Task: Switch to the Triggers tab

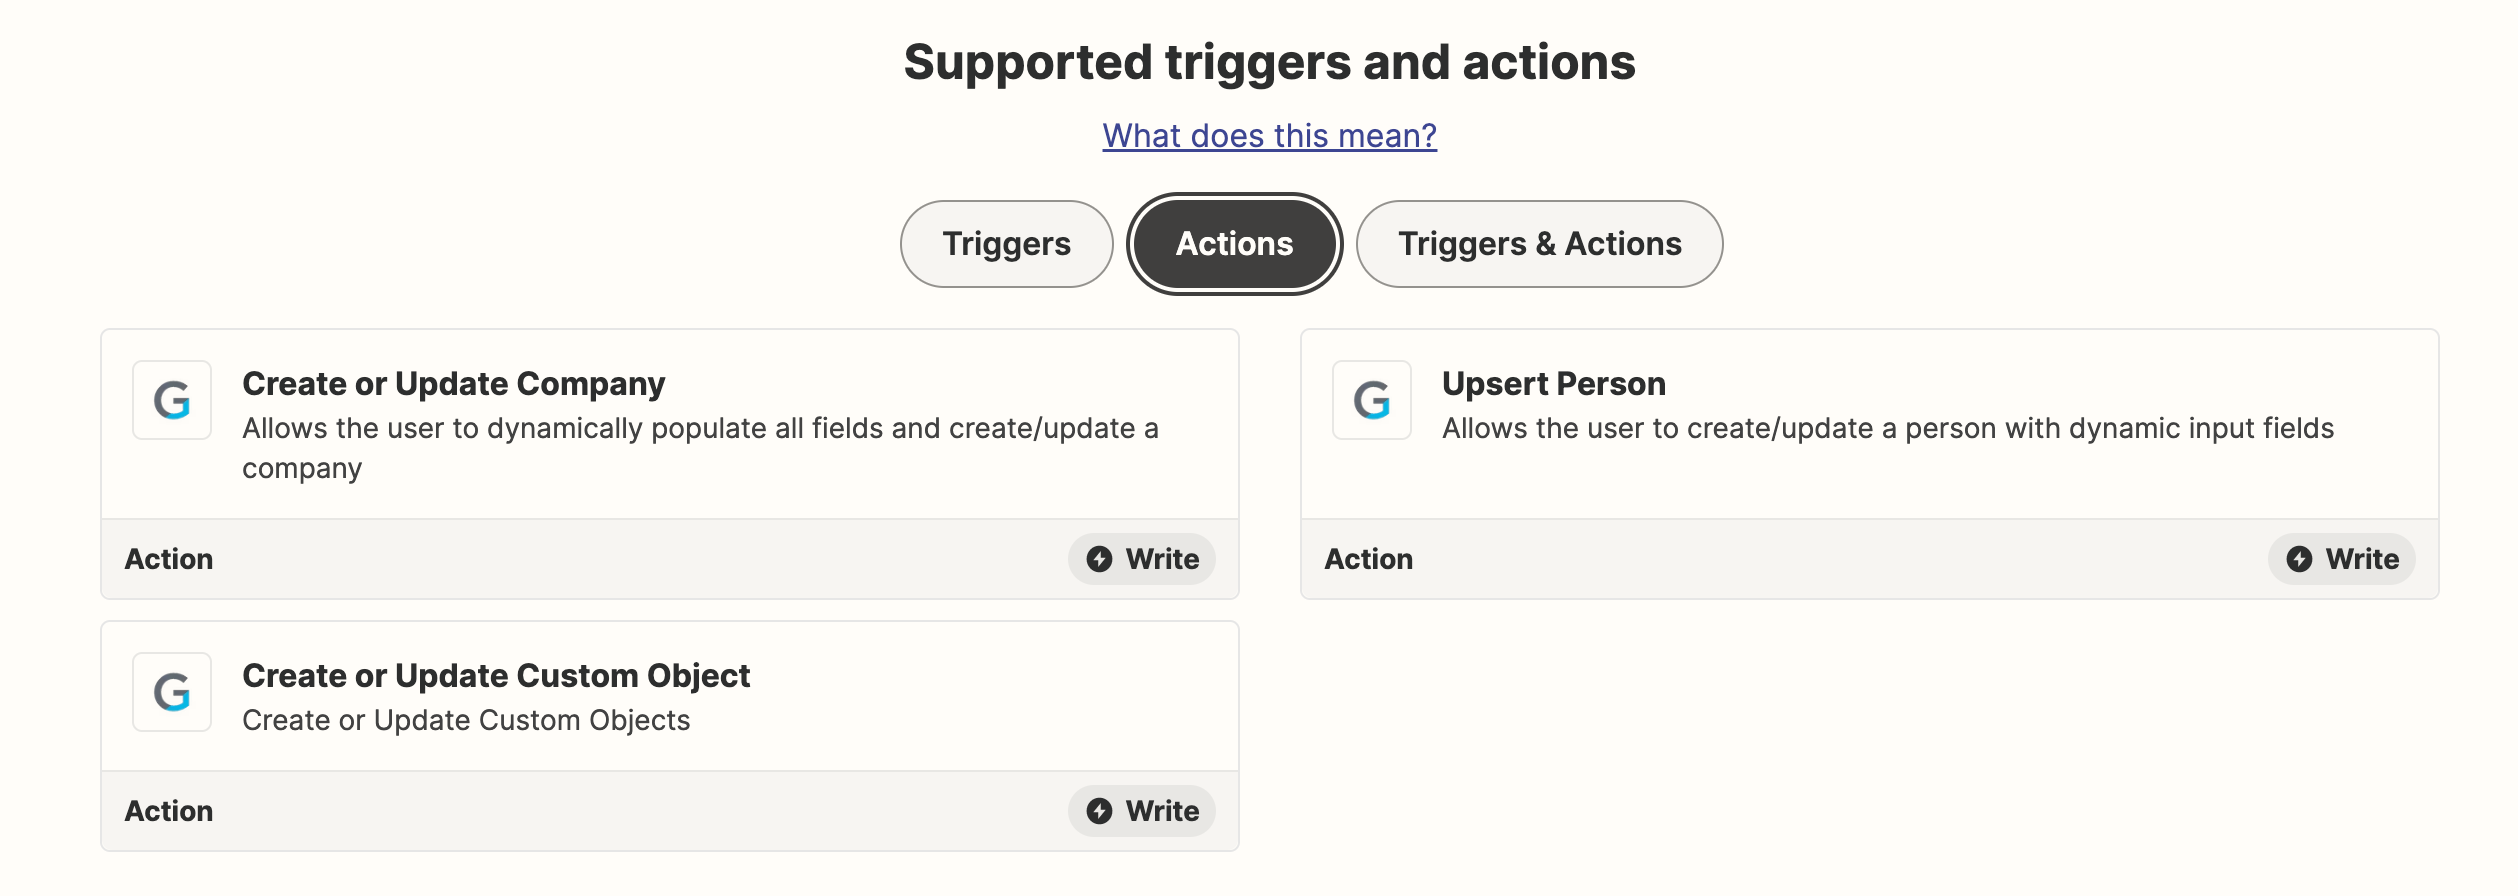Action: coord(1006,244)
